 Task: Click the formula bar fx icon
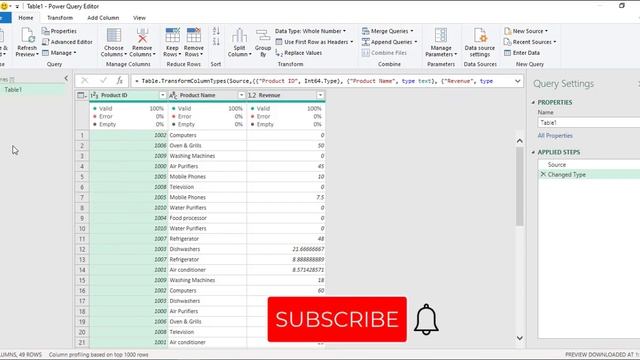pyautogui.click(x=119, y=81)
